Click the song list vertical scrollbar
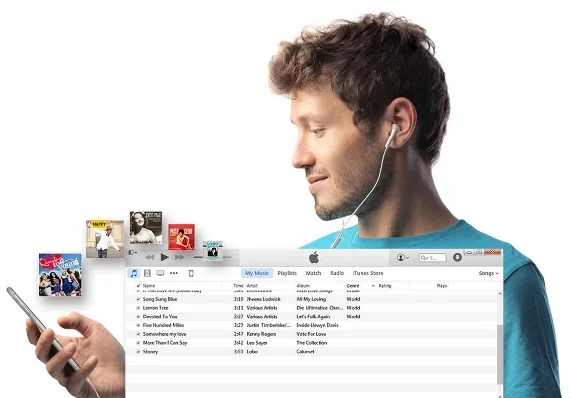572x398 pixels. pos(500,354)
